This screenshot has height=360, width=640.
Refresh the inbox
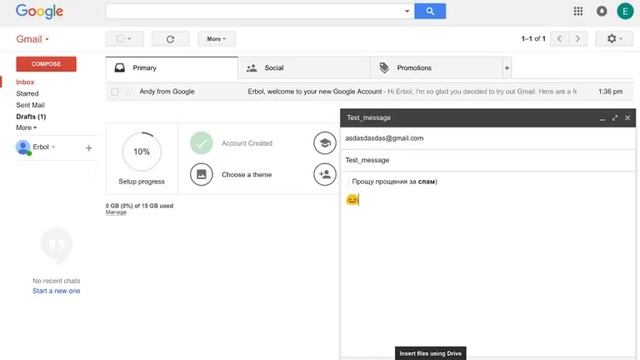tap(170, 39)
